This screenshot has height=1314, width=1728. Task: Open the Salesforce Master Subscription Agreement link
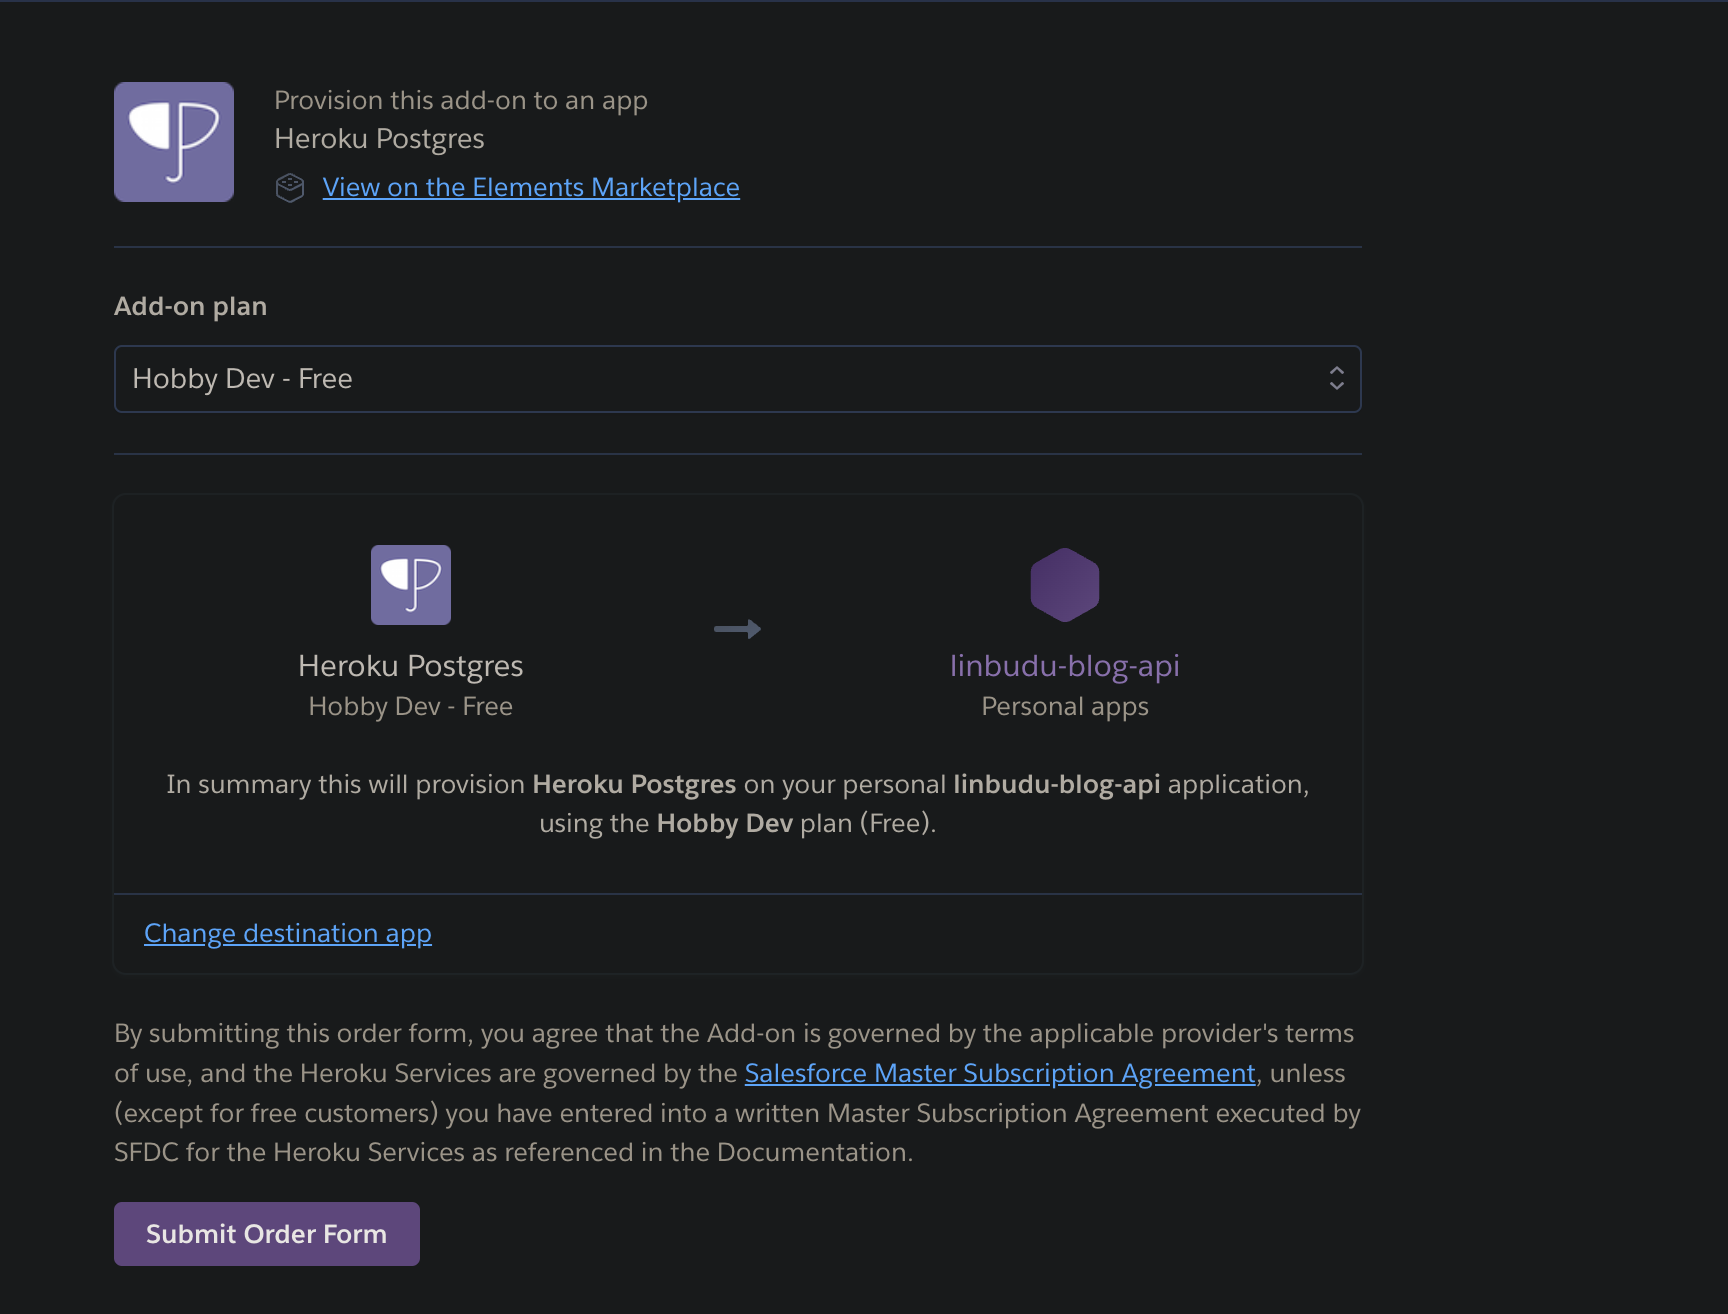999,1073
